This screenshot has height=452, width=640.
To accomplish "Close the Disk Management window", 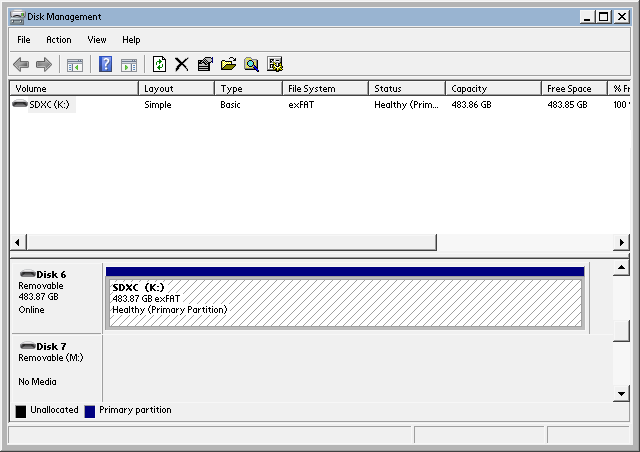I will click(x=622, y=17).
